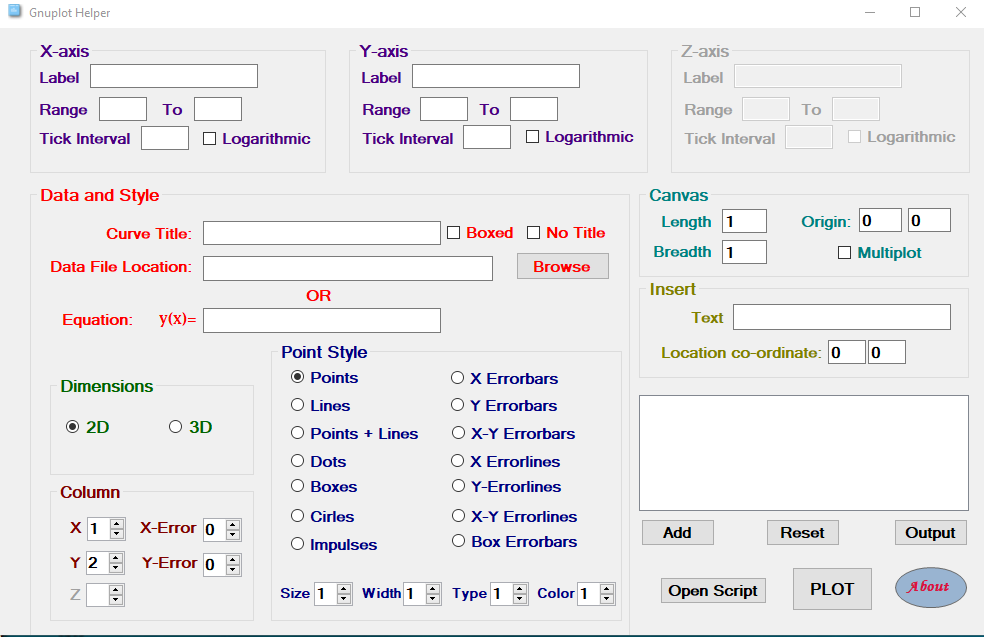Image resolution: width=984 pixels, height=637 pixels.
Task: Click the Browse button for data file
Action: coord(562,266)
